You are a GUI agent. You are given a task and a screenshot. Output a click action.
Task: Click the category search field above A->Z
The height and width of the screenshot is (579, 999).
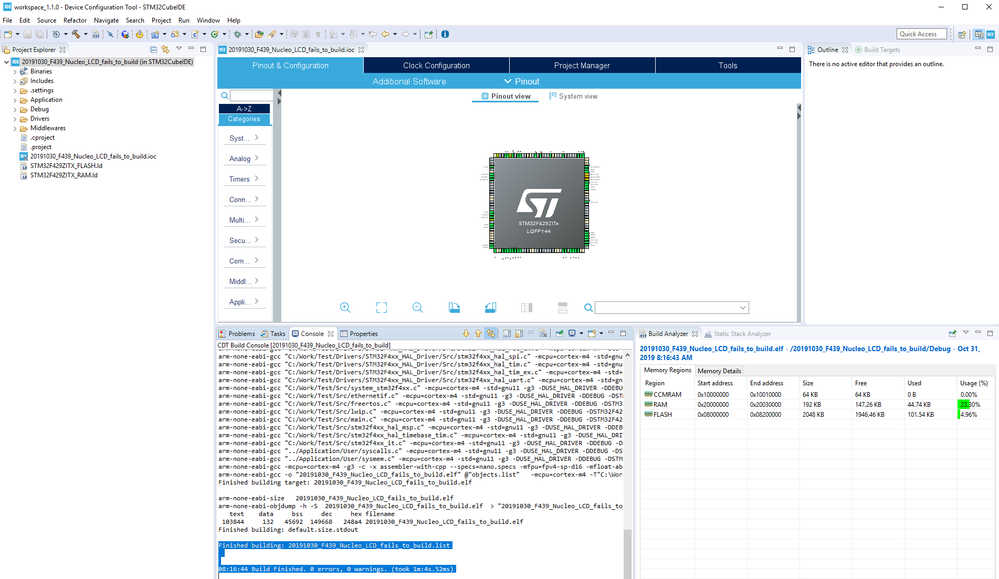250,96
